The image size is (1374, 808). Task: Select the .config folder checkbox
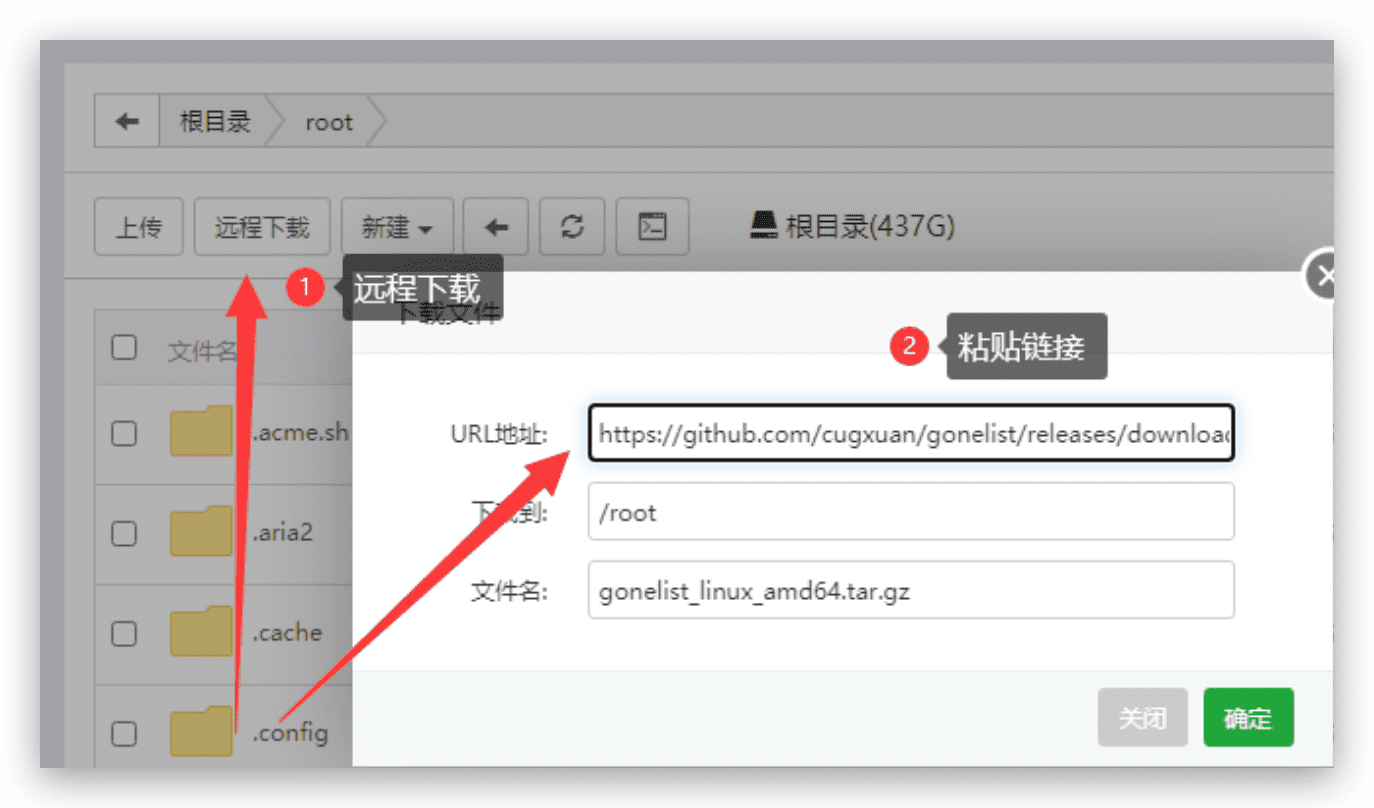124,734
